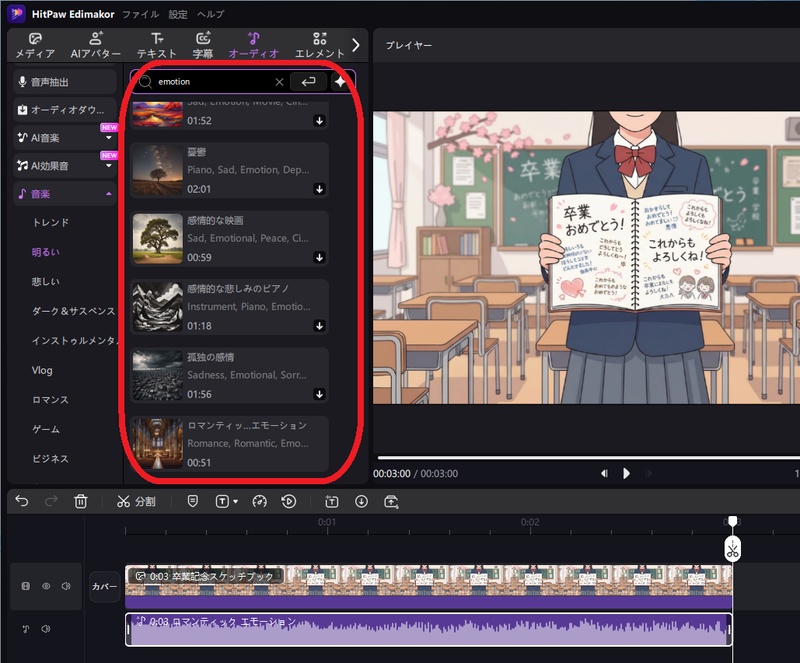Open the speed control gauge icon
The height and width of the screenshot is (663, 800).
(258, 501)
